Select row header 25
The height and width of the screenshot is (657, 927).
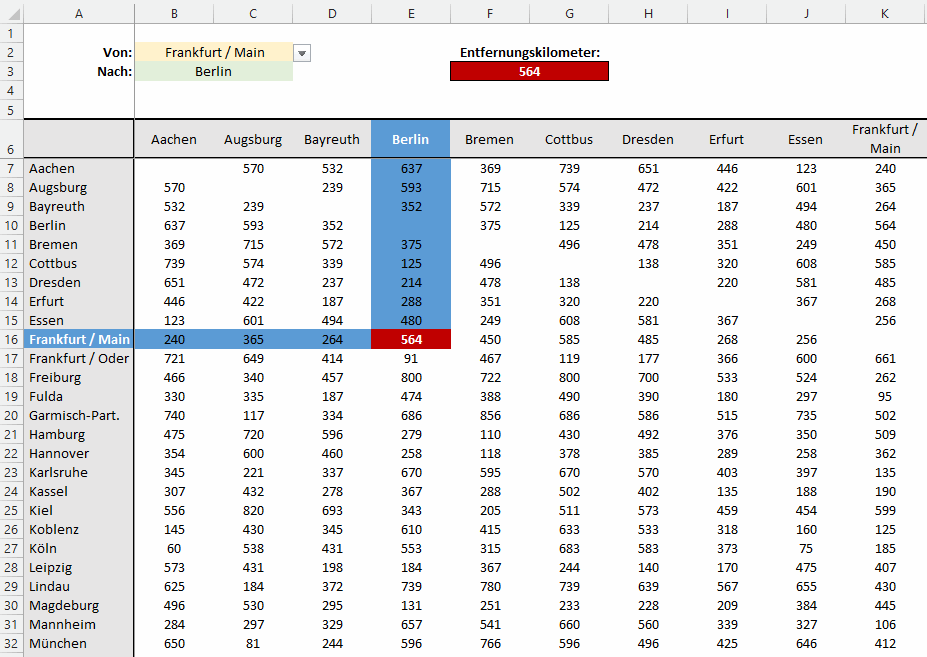coord(11,510)
